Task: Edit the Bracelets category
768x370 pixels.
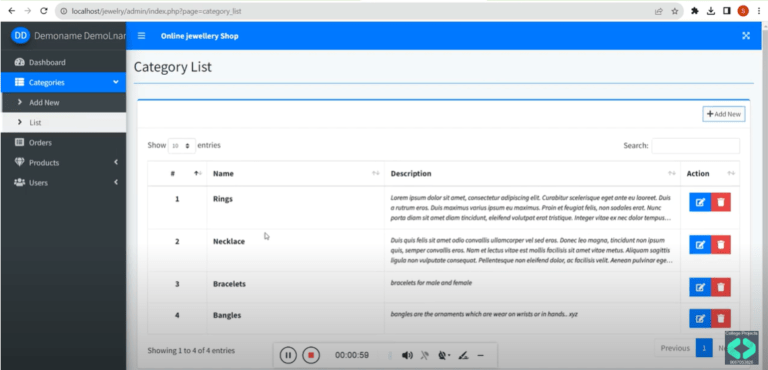Action: [700, 287]
